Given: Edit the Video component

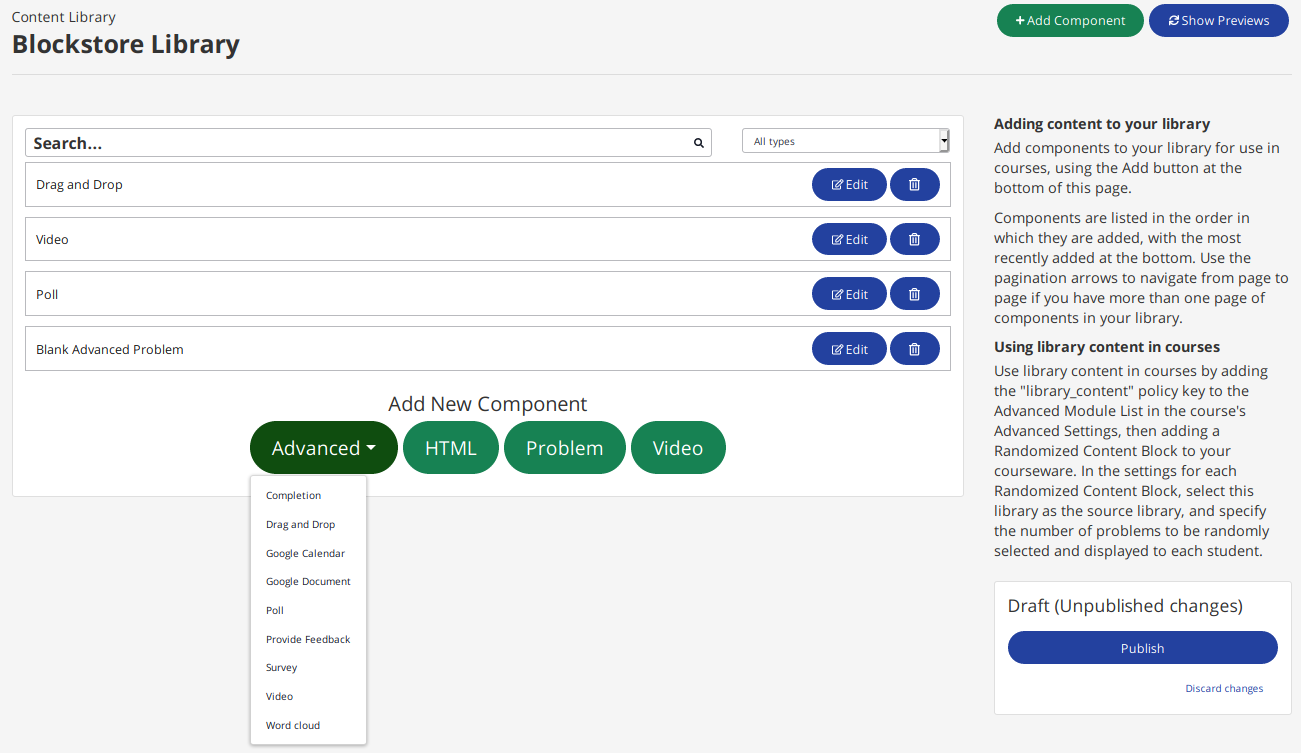Looking at the screenshot, I should point(849,239).
